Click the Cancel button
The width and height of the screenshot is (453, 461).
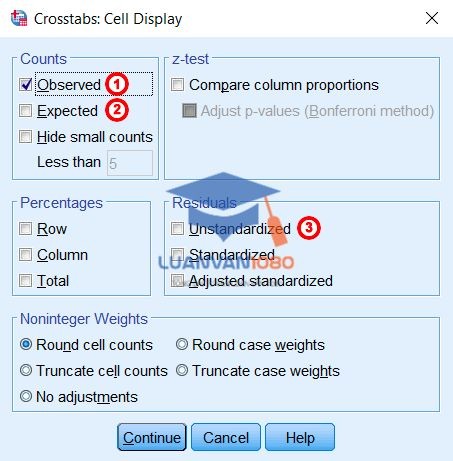pos(226,437)
